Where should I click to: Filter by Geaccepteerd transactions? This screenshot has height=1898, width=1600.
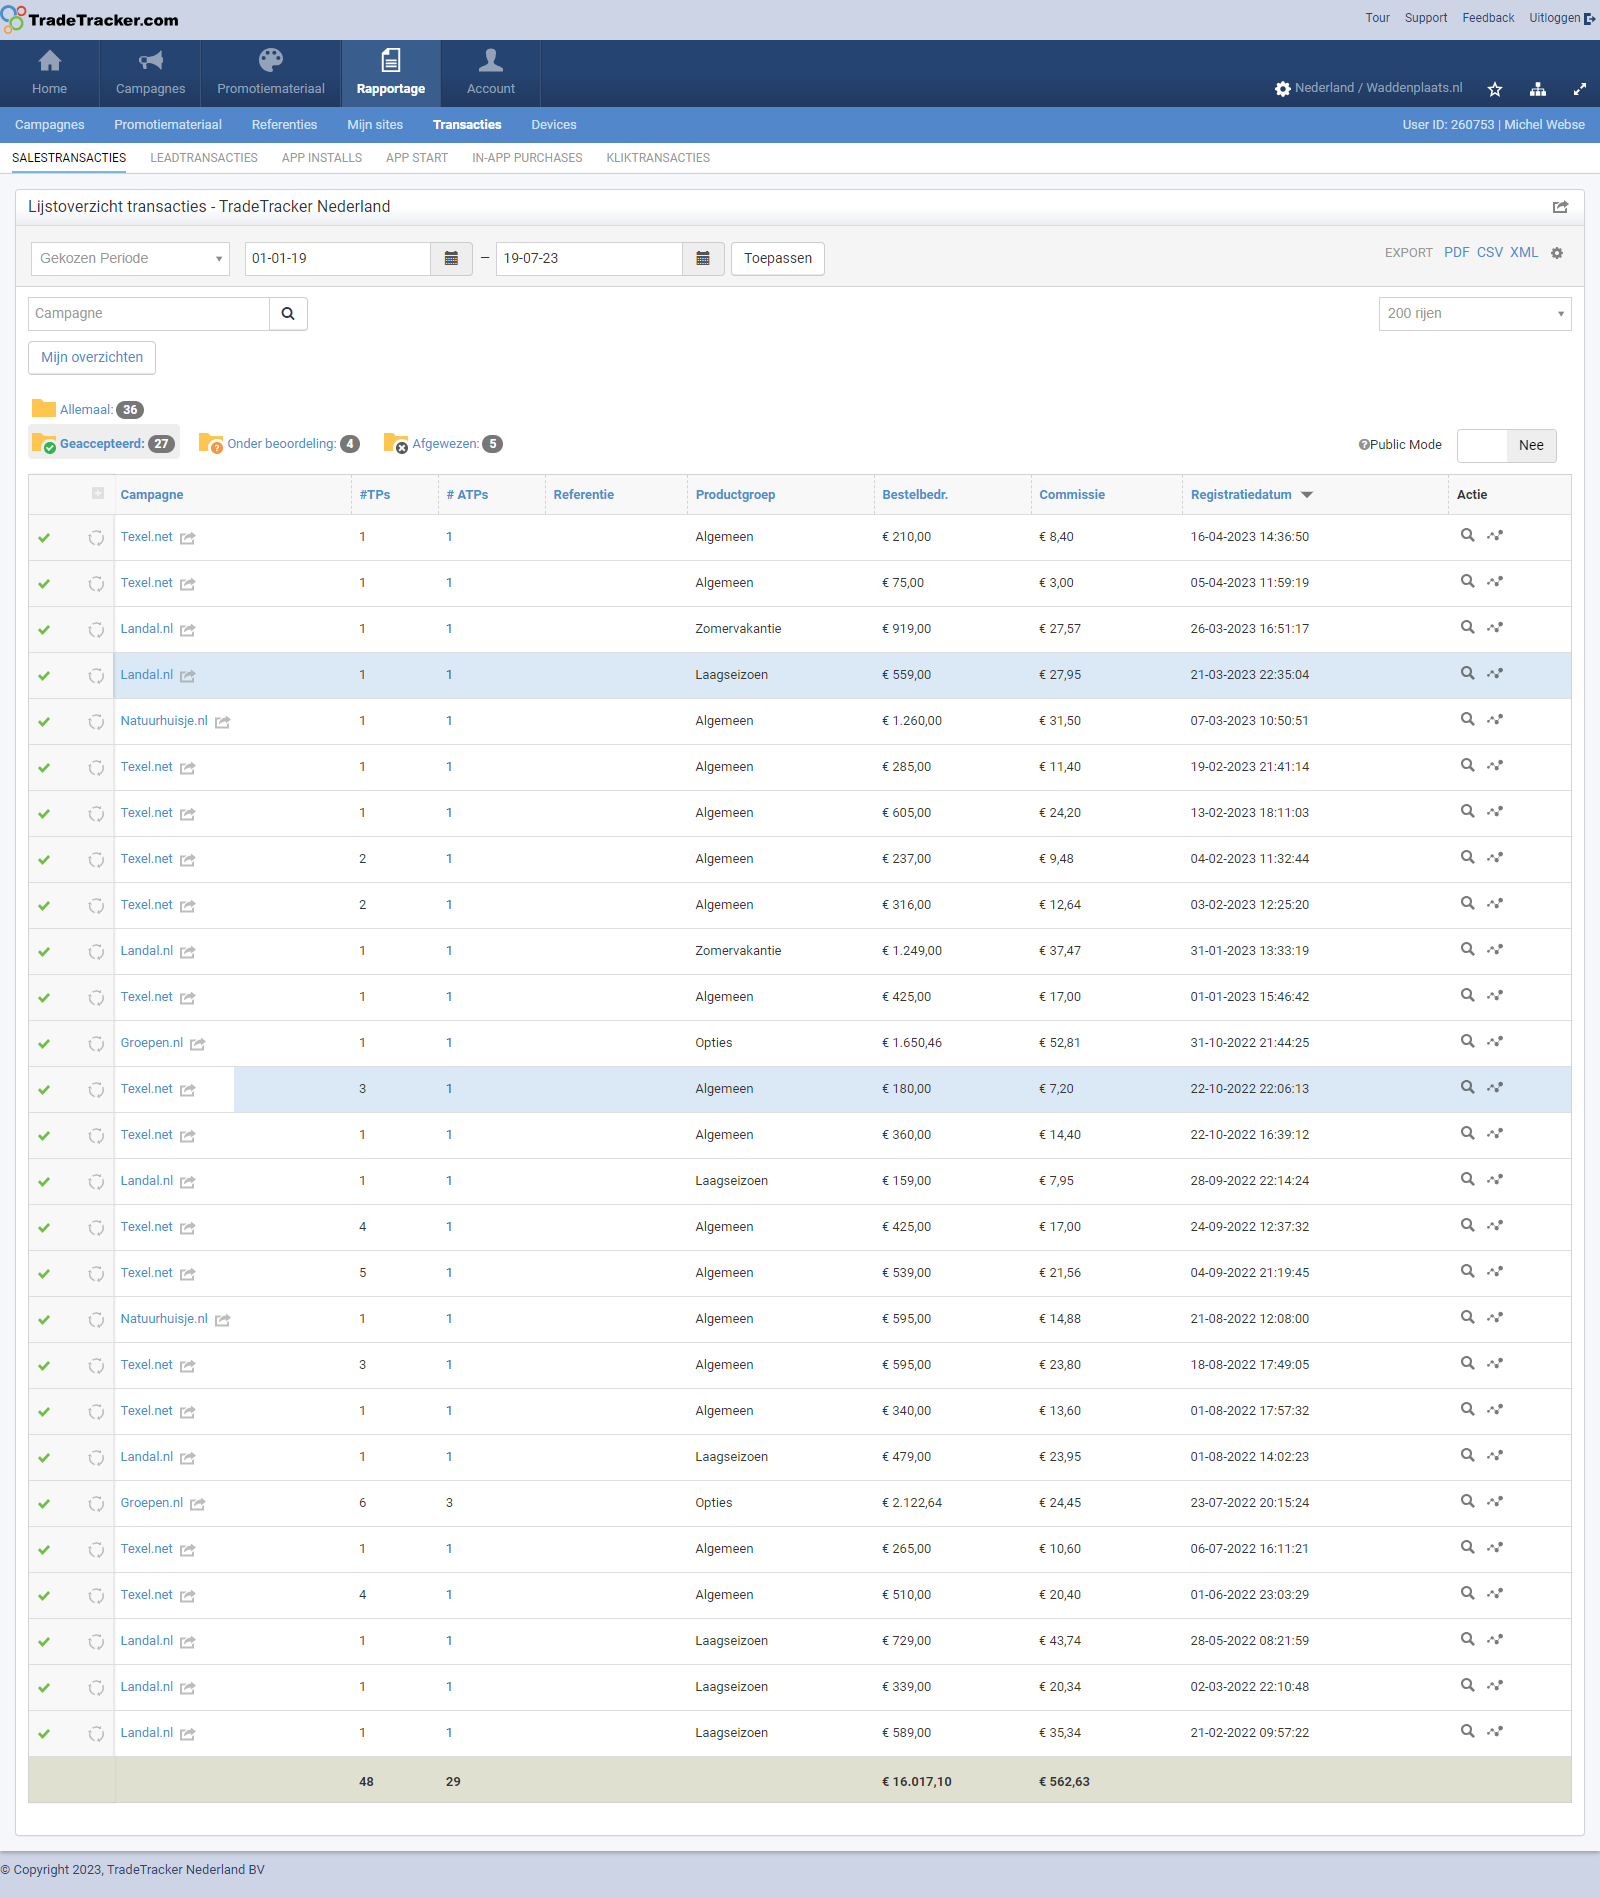[x=104, y=444]
